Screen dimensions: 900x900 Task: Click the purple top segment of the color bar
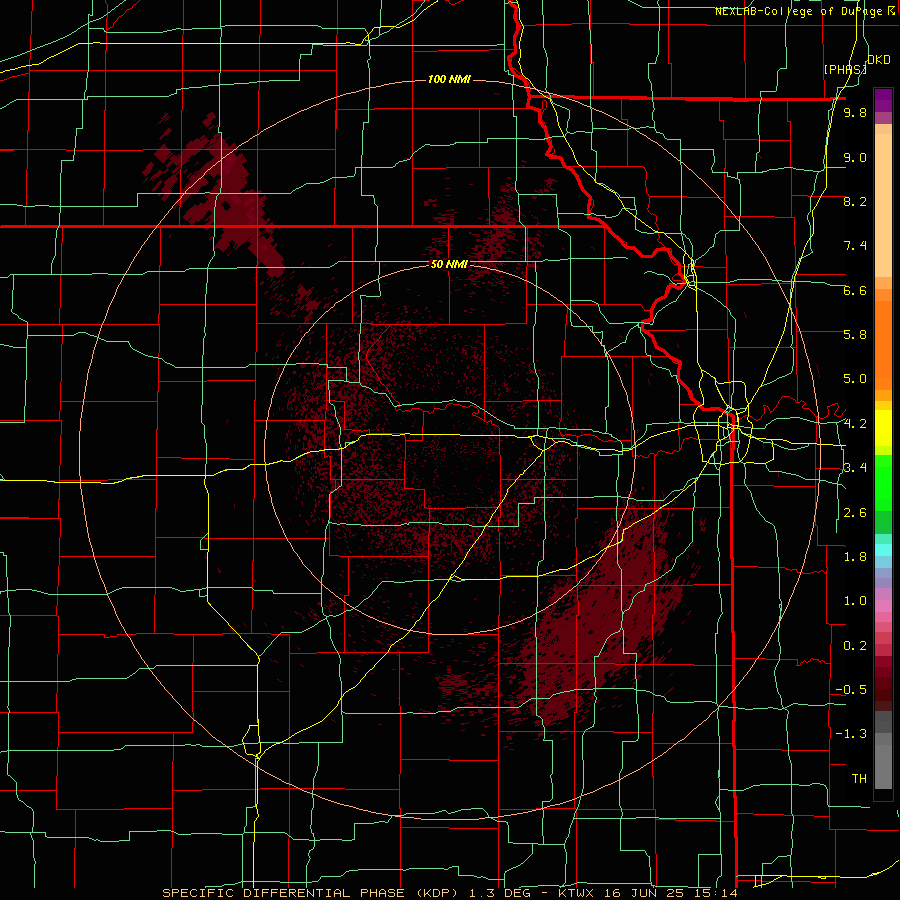(x=883, y=100)
